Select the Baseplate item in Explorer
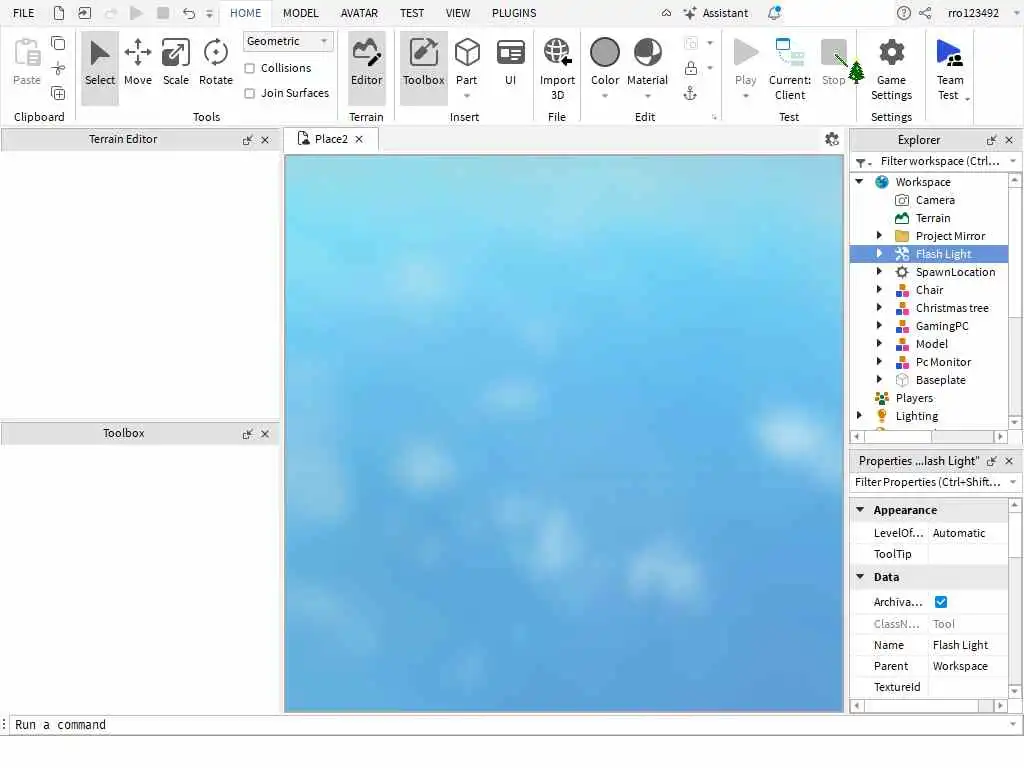 [940, 379]
